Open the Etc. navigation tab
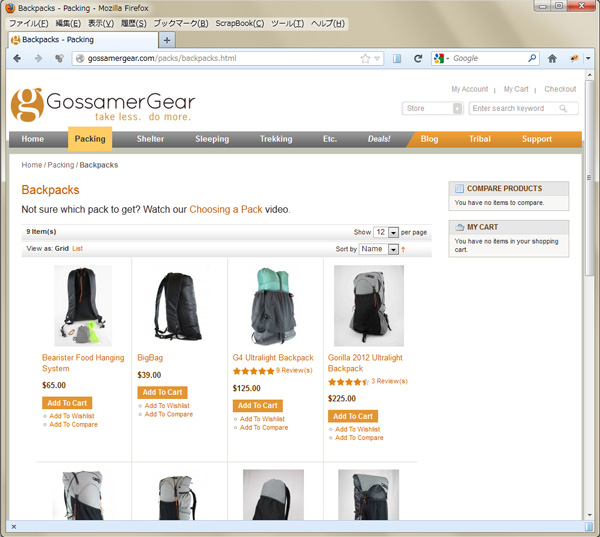This screenshot has width=600, height=537. point(330,139)
